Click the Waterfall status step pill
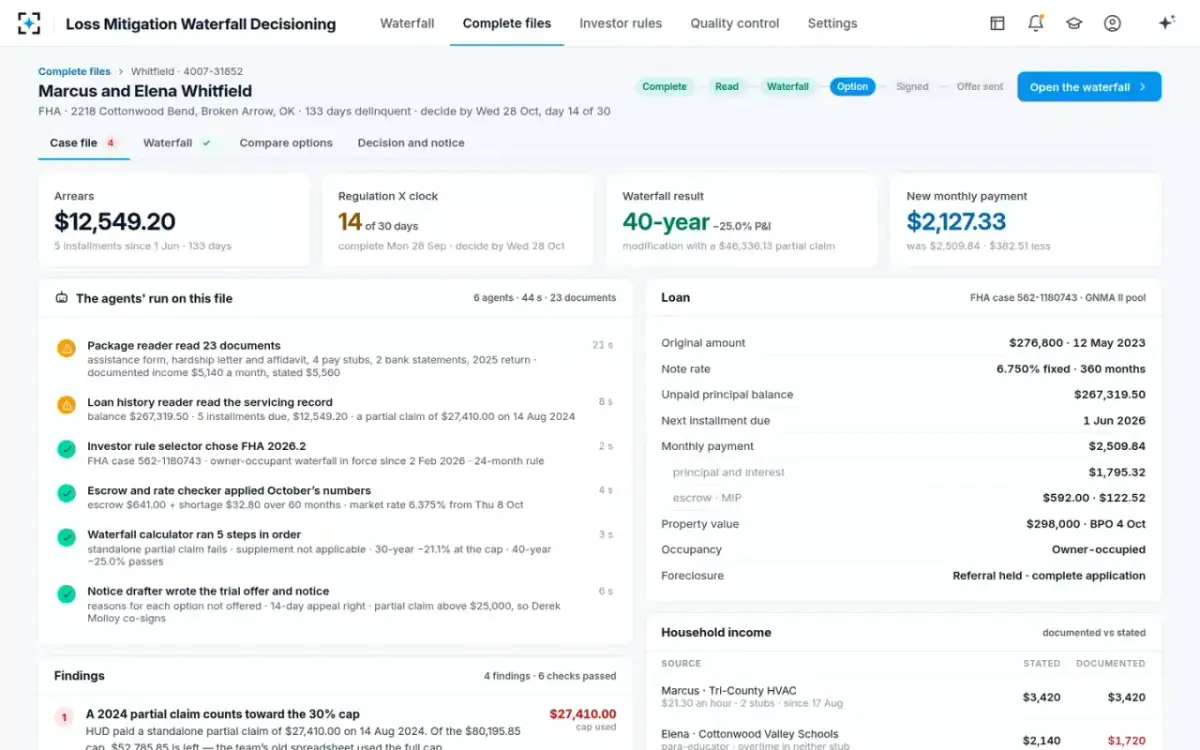The width and height of the screenshot is (1200, 750). (x=788, y=87)
